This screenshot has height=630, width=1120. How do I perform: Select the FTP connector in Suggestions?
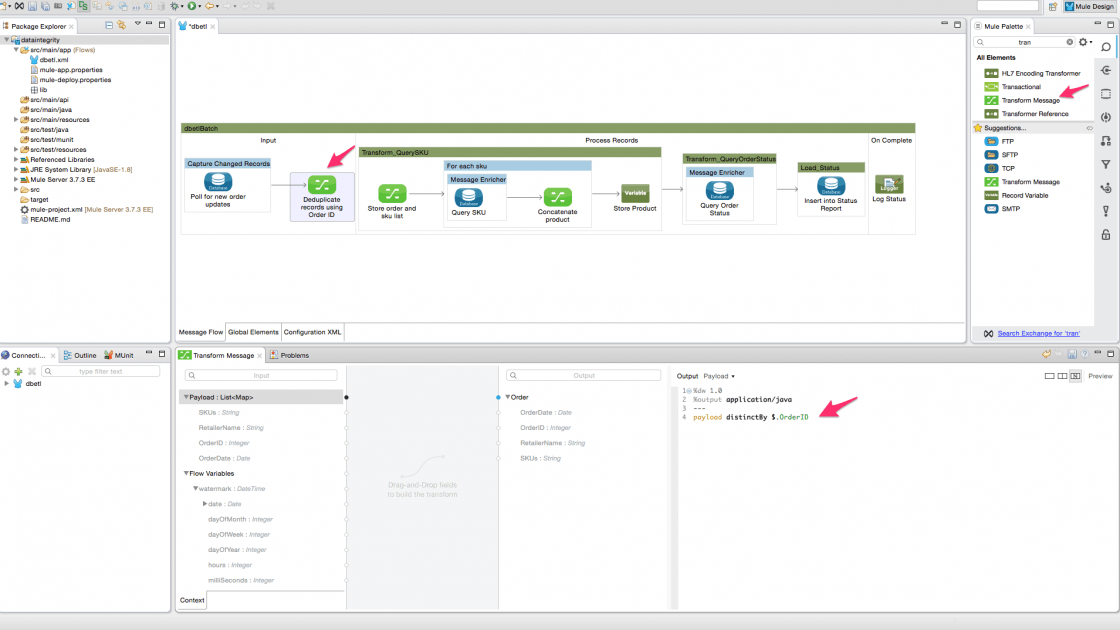click(x=1009, y=141)
